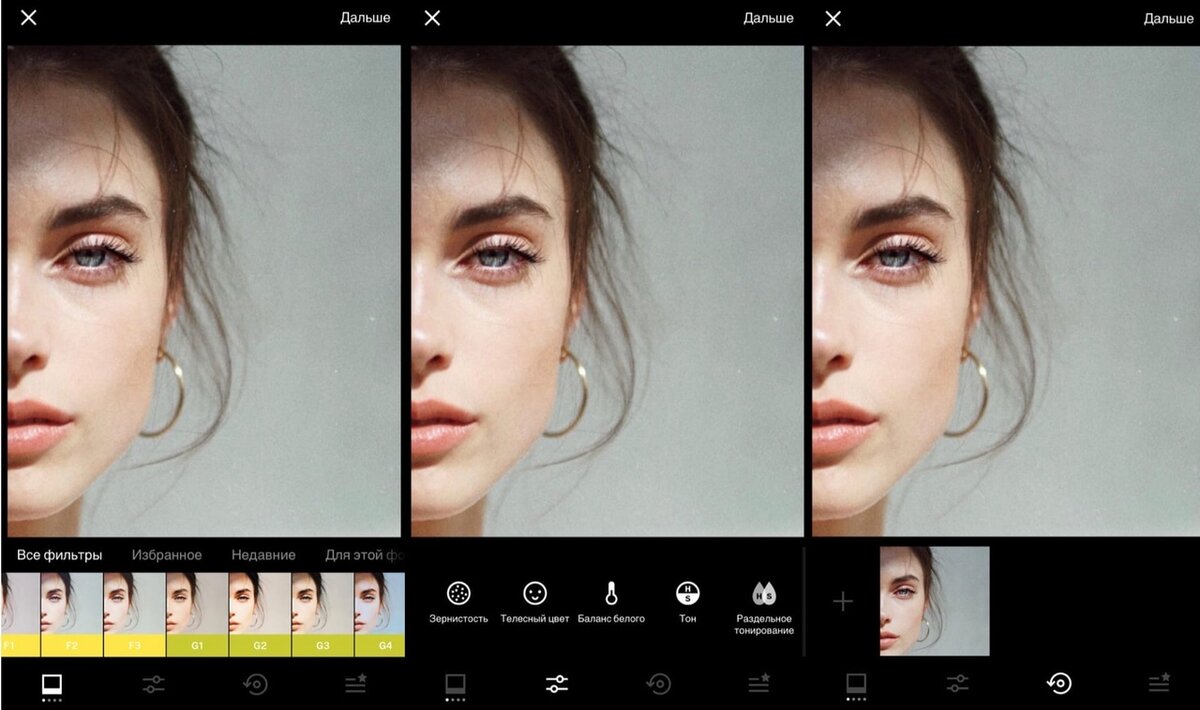The height and width of the screenshot is (710, 1200).
Task: Choose the Тон highlights-shadows tool
Action: [x=688, y=602]
